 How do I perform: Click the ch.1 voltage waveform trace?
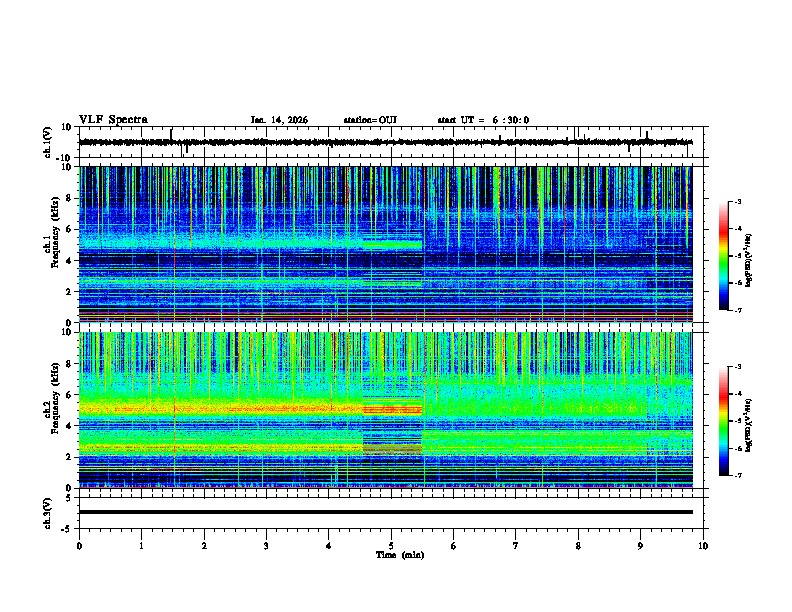point(385,142)
